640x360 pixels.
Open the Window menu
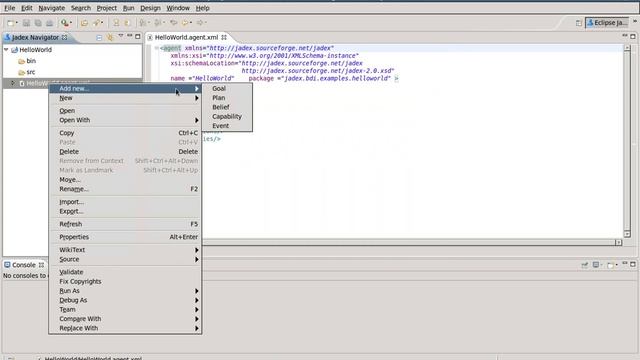point(178,8)
